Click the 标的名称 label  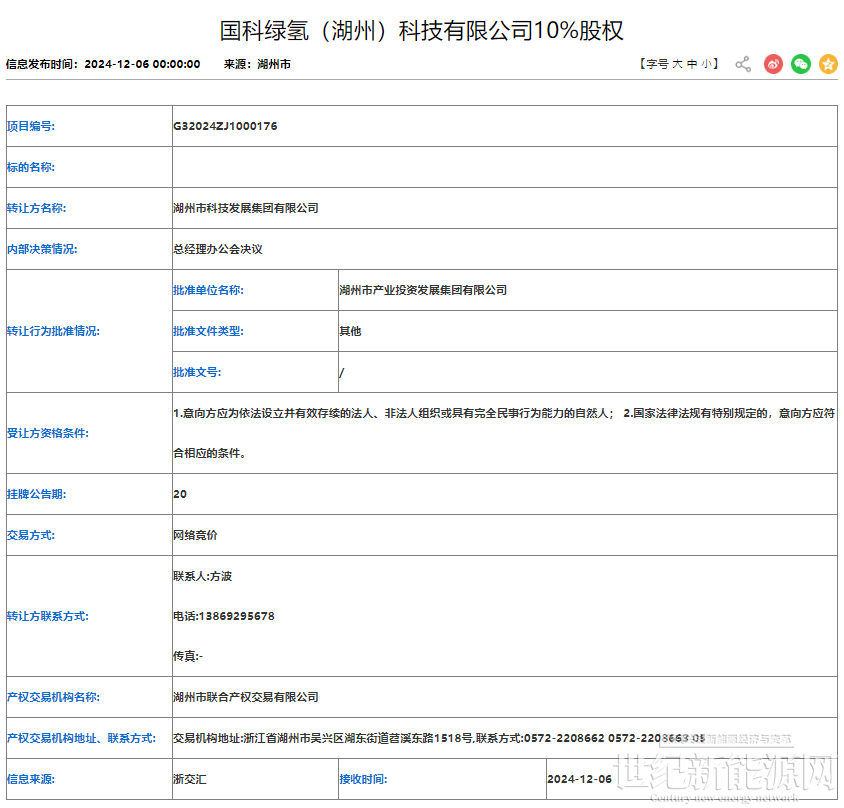point(31,167)
